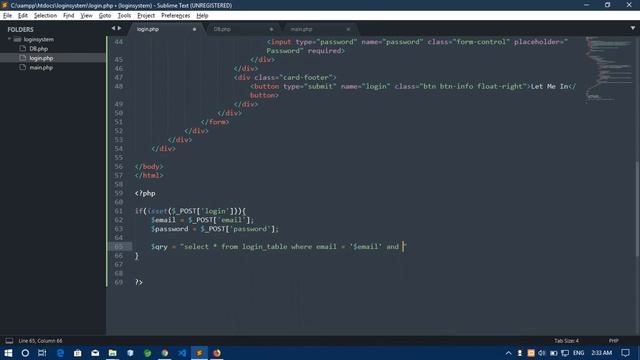Click the minimap code overview
The width and height of the screenshot is (640, 360).
[609, 69]
